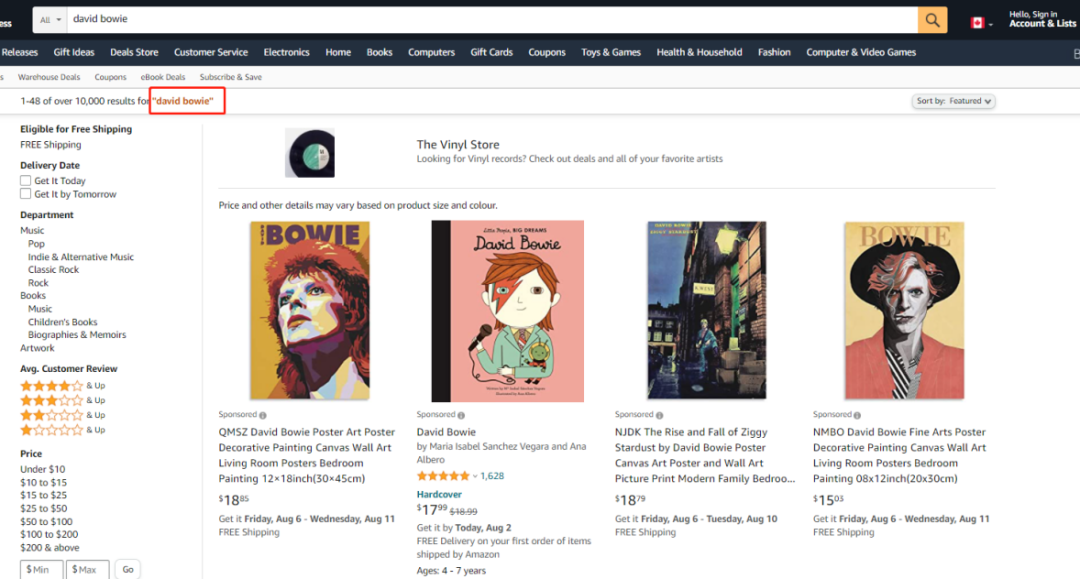Filter by Biographies & Memoirs
Image resolution: width=1080 pixels, height=579 pixels.
76,335
